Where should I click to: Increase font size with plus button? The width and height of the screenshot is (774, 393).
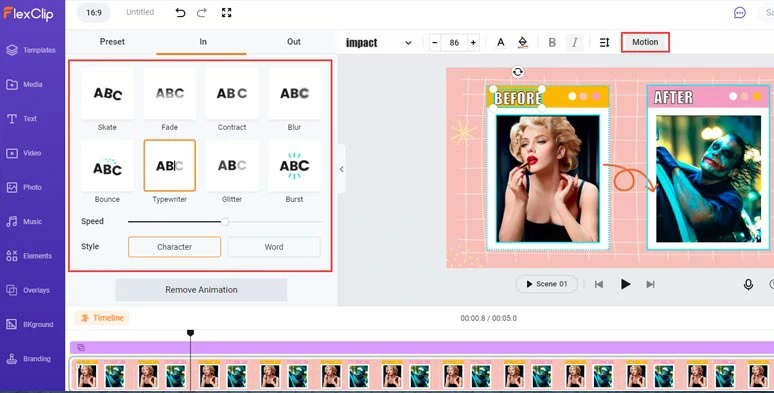pos(473,43)
